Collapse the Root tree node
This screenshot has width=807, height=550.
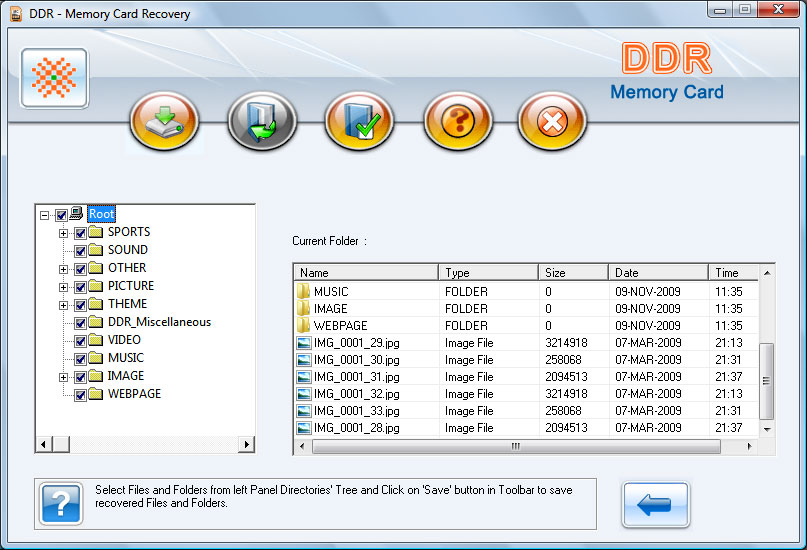(45, 215)
